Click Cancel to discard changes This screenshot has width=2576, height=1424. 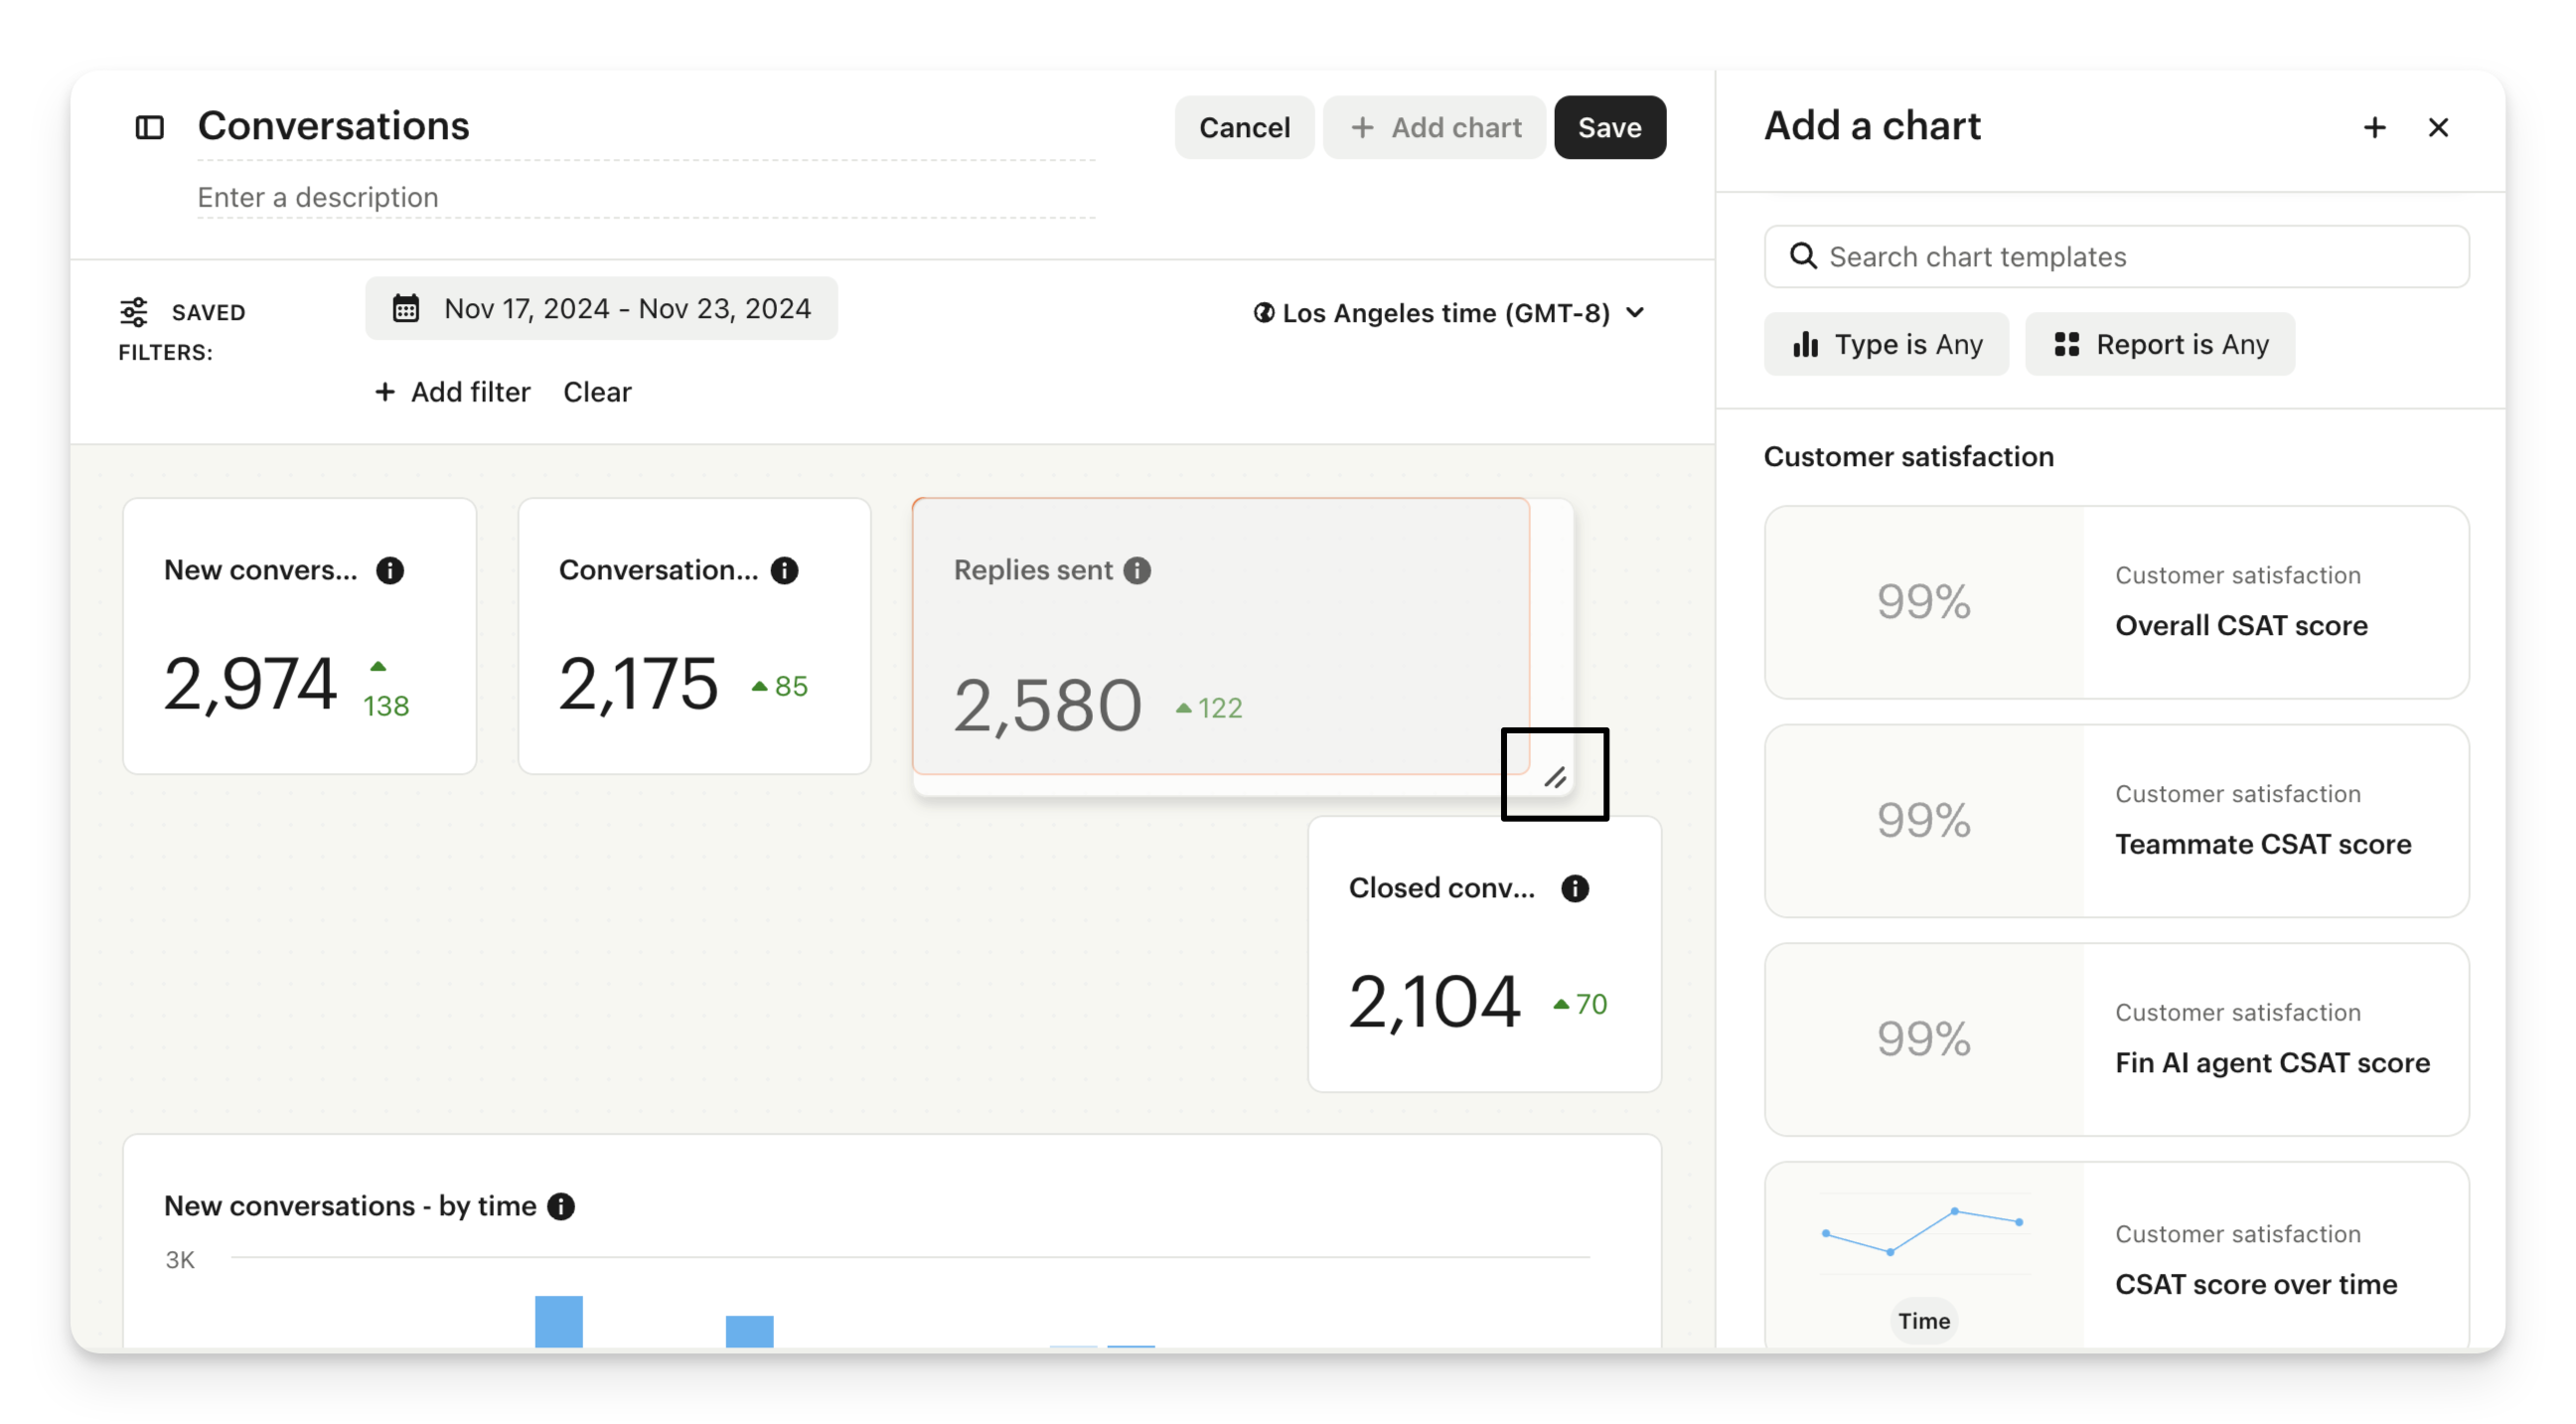1244,127
